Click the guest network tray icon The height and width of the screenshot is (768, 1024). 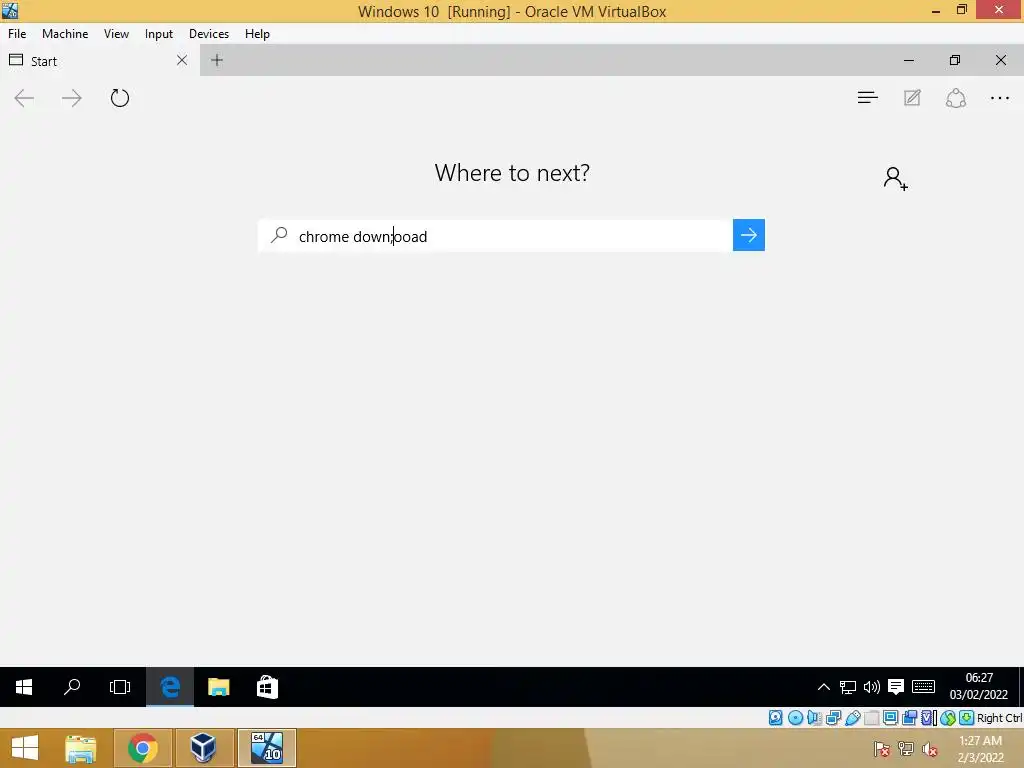(x=848, y=687)
